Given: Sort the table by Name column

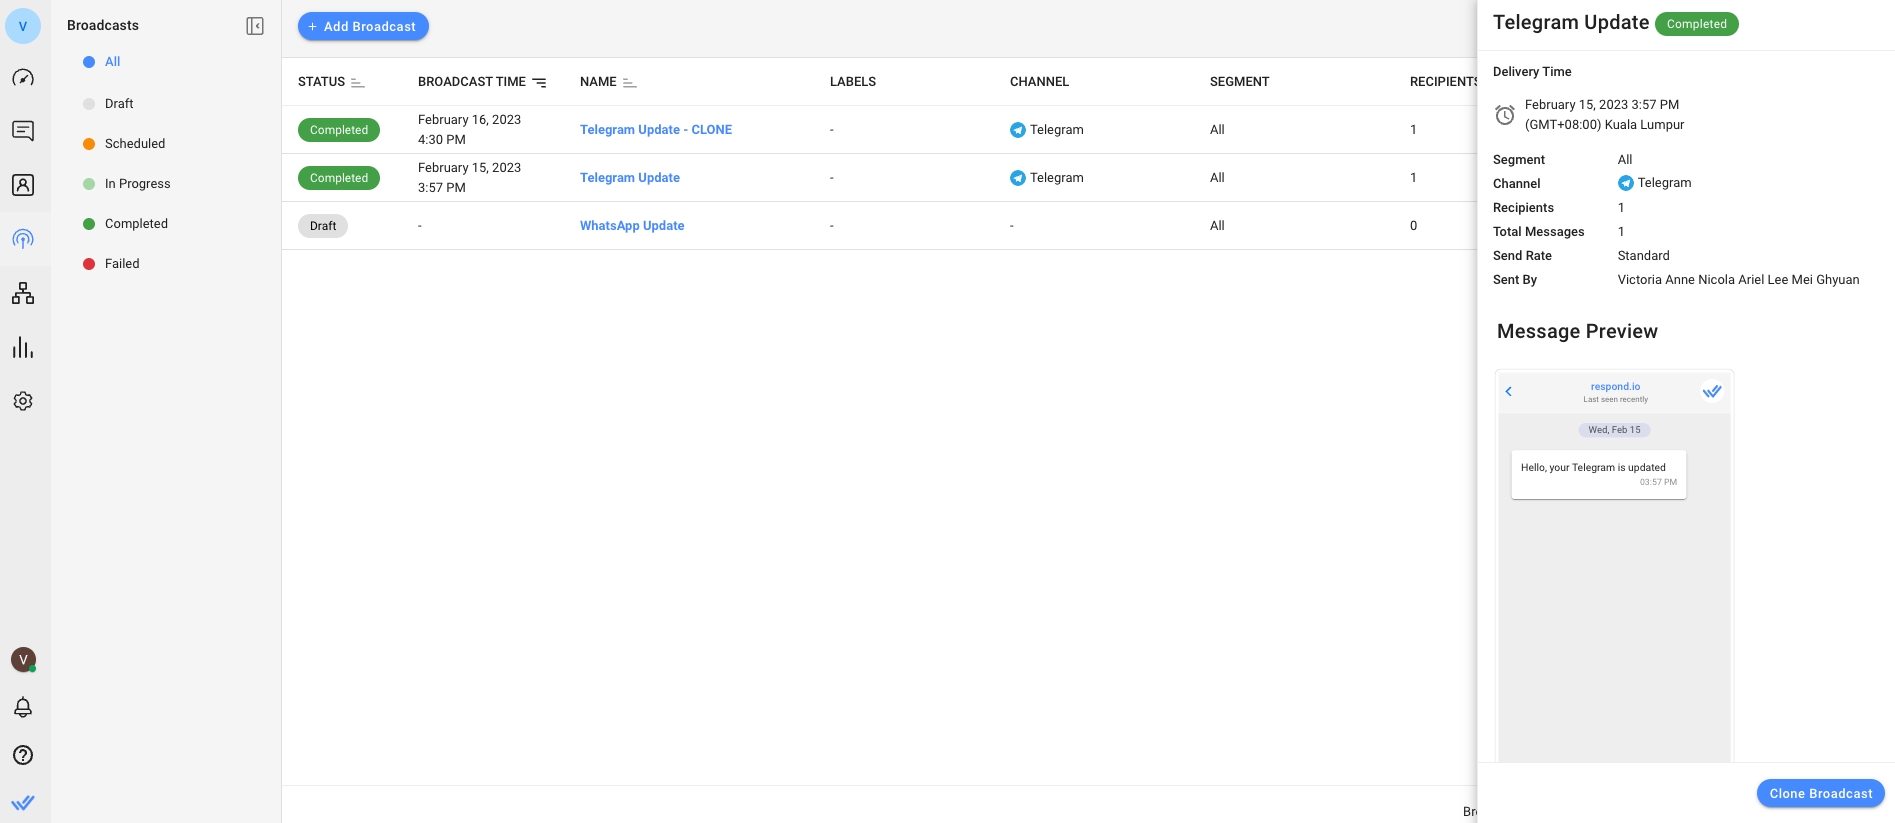Looking at the screenshot, I should [x=629, y=82].
